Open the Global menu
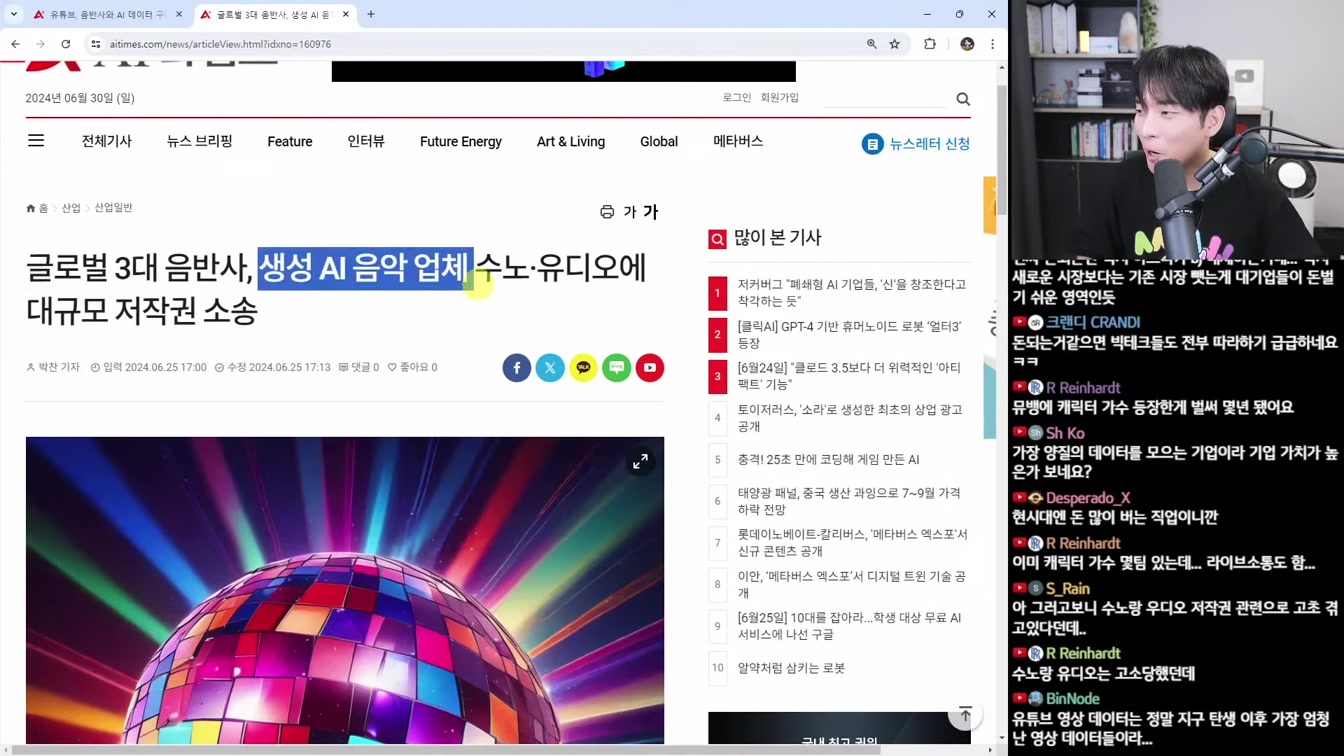1344x756 pixels. pos(659,142)
